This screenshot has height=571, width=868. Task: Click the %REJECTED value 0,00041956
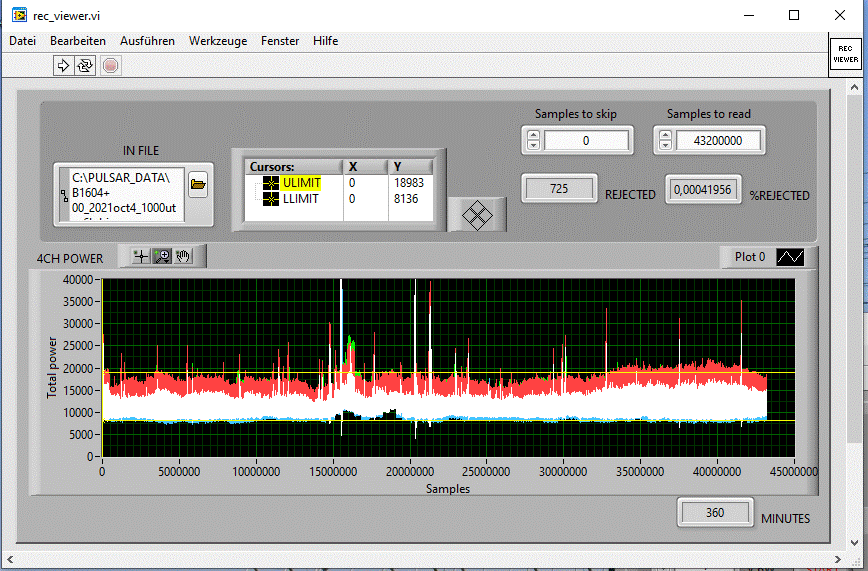pyautogui.click(x=703, y=189)
